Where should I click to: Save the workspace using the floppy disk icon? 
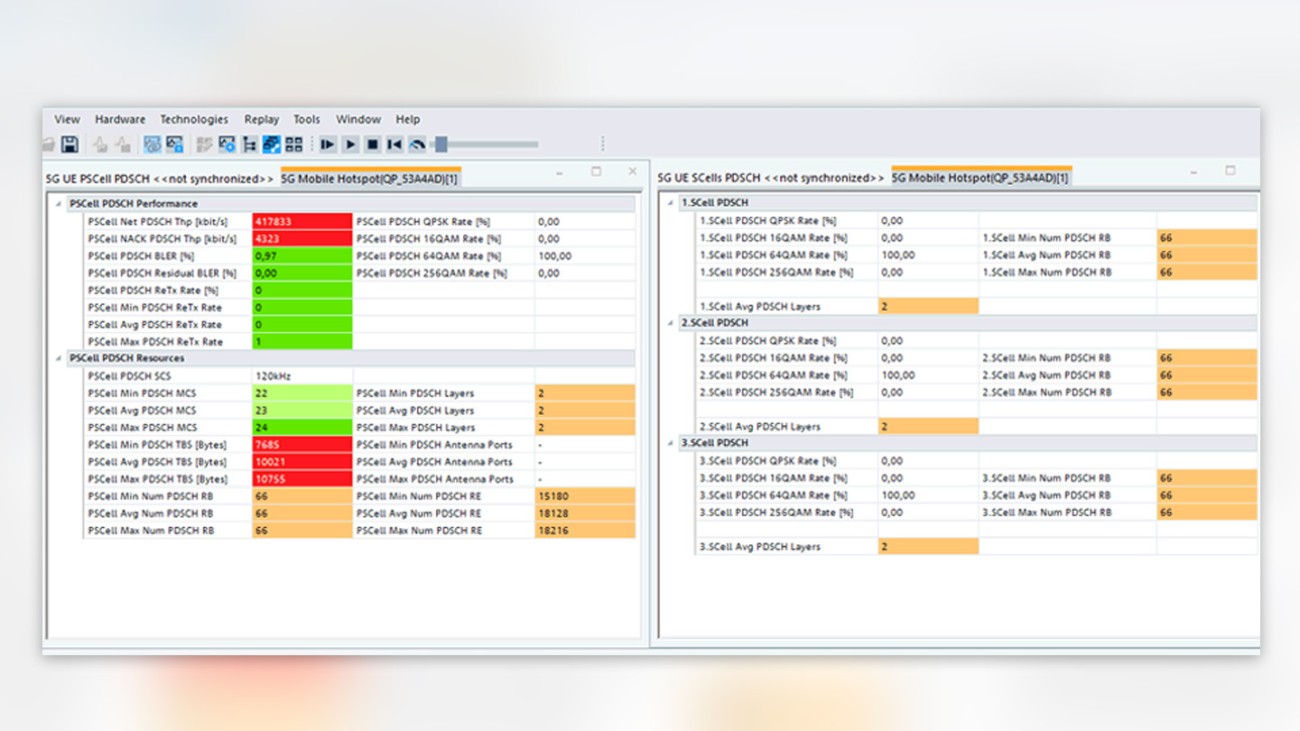point(70,143)
